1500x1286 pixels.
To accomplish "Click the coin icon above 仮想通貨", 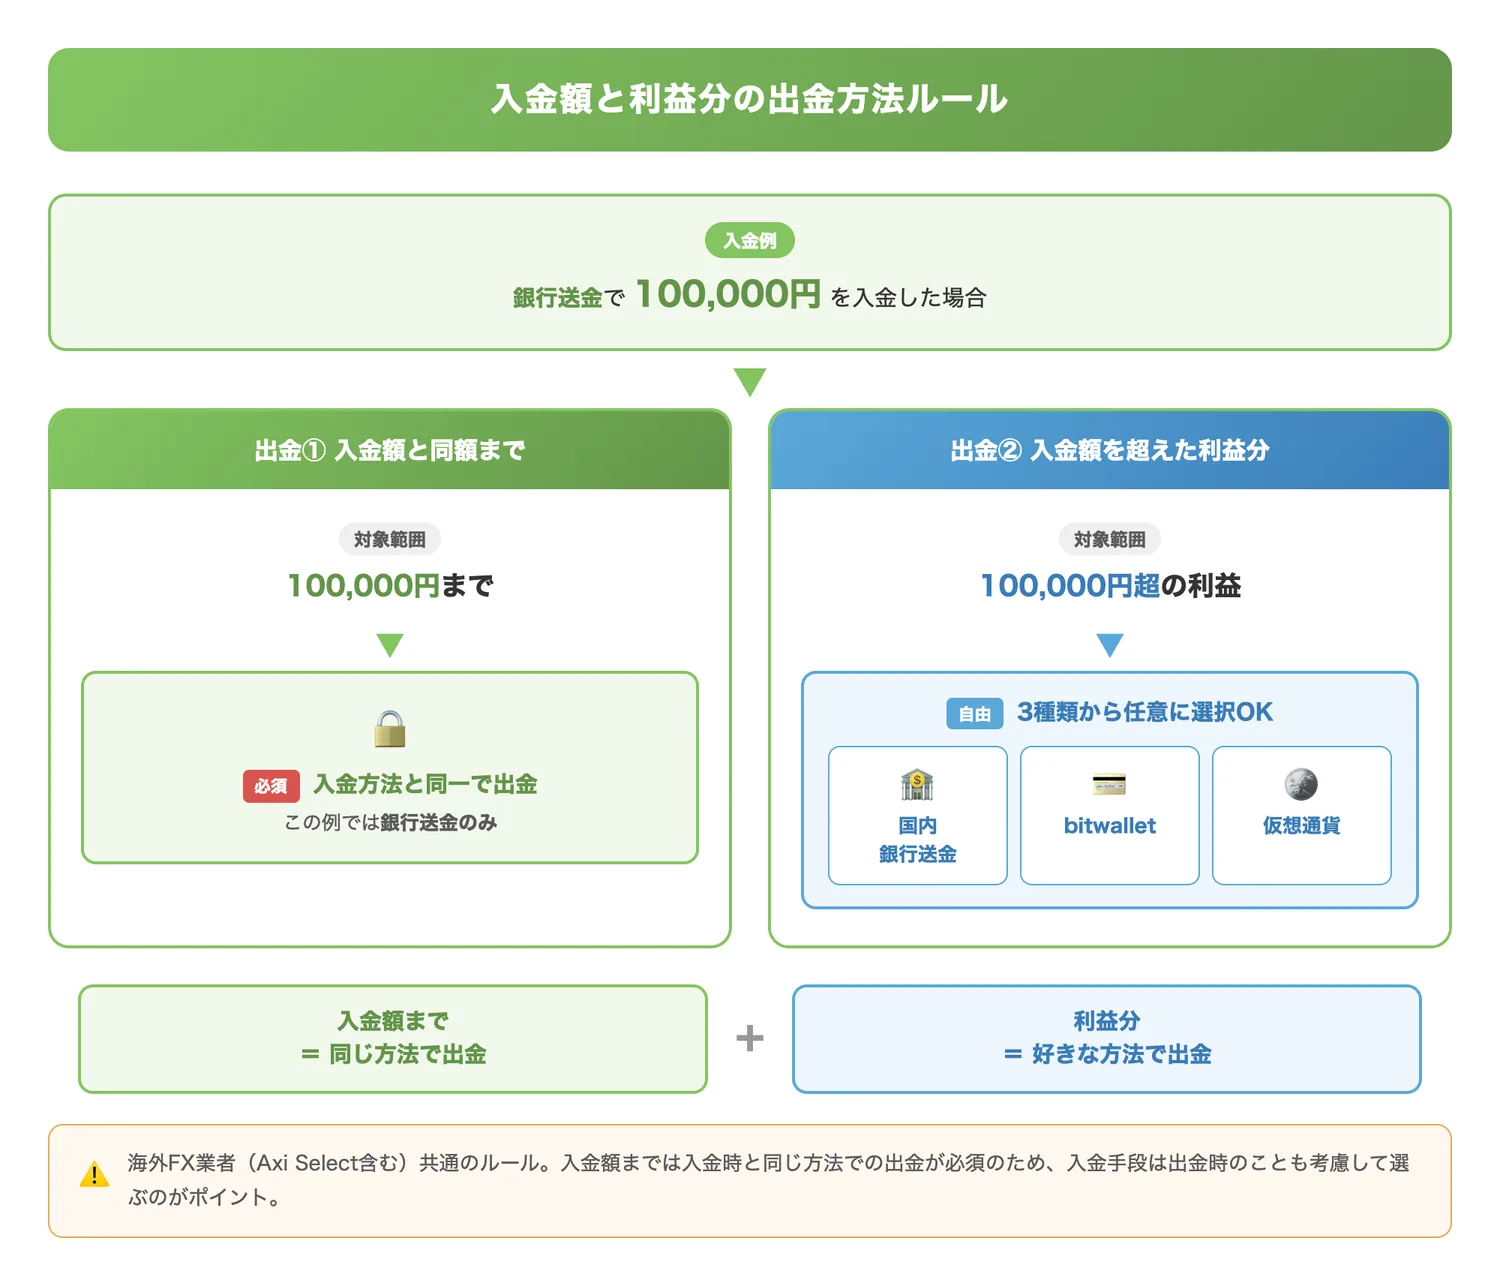I will coord(1301,784).
